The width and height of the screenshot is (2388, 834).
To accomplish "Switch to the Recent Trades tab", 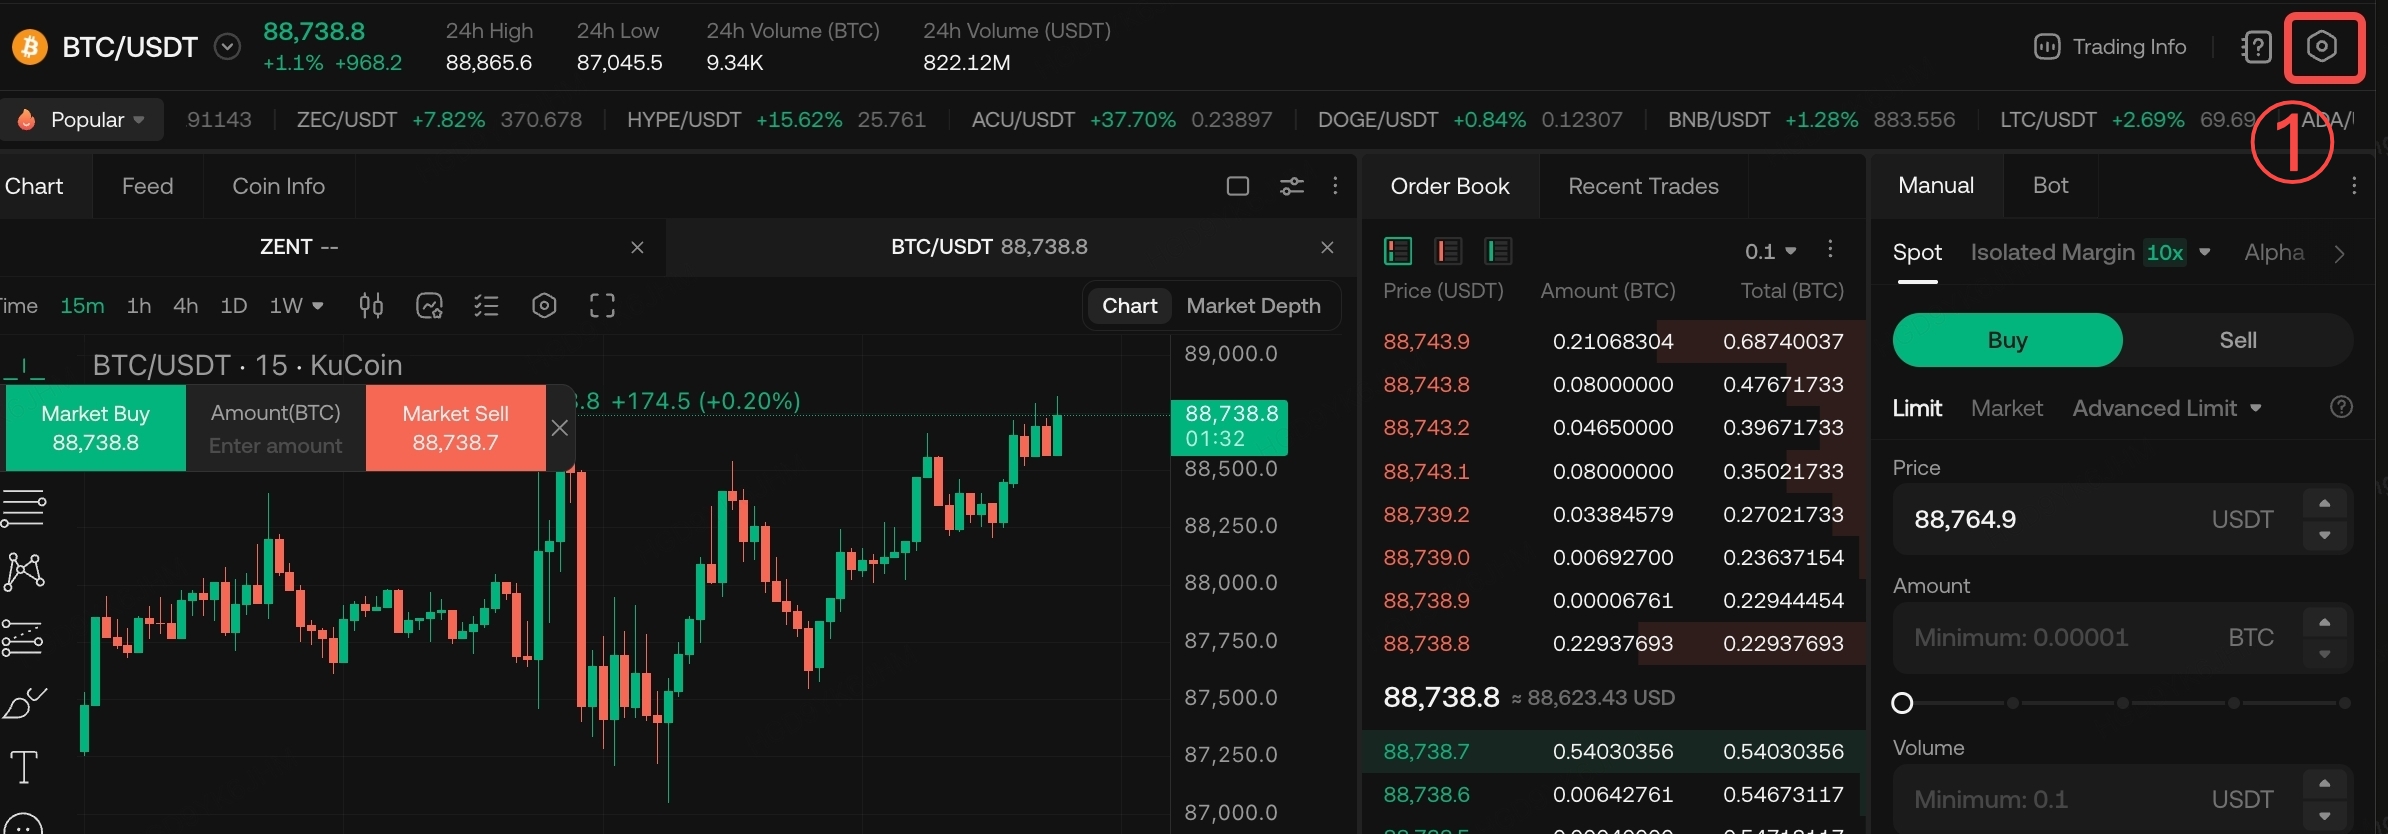I will tap(1643, 186).
